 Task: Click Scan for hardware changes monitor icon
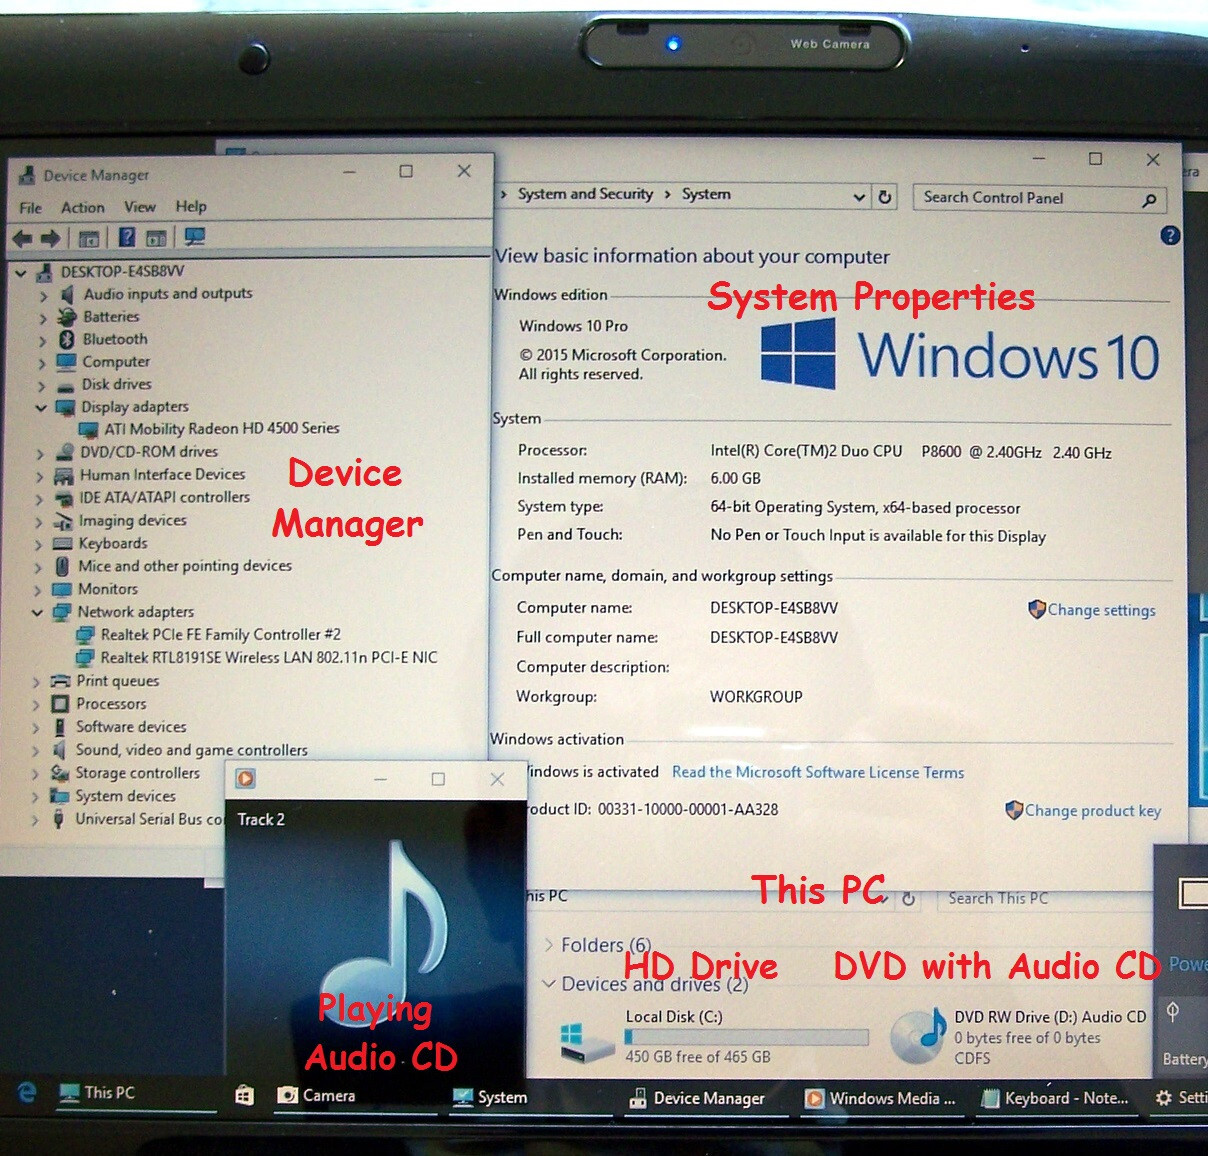point(195,237)
